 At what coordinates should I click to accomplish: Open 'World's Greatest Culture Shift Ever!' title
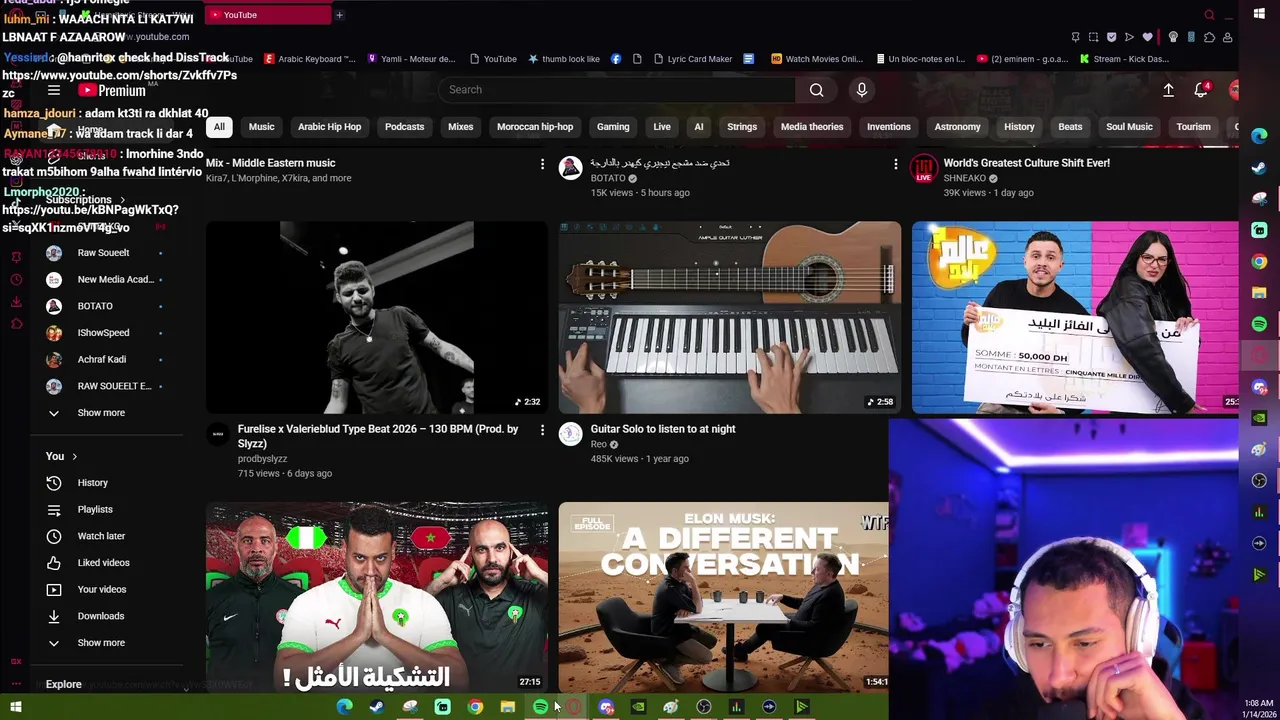pos(1027,163)
